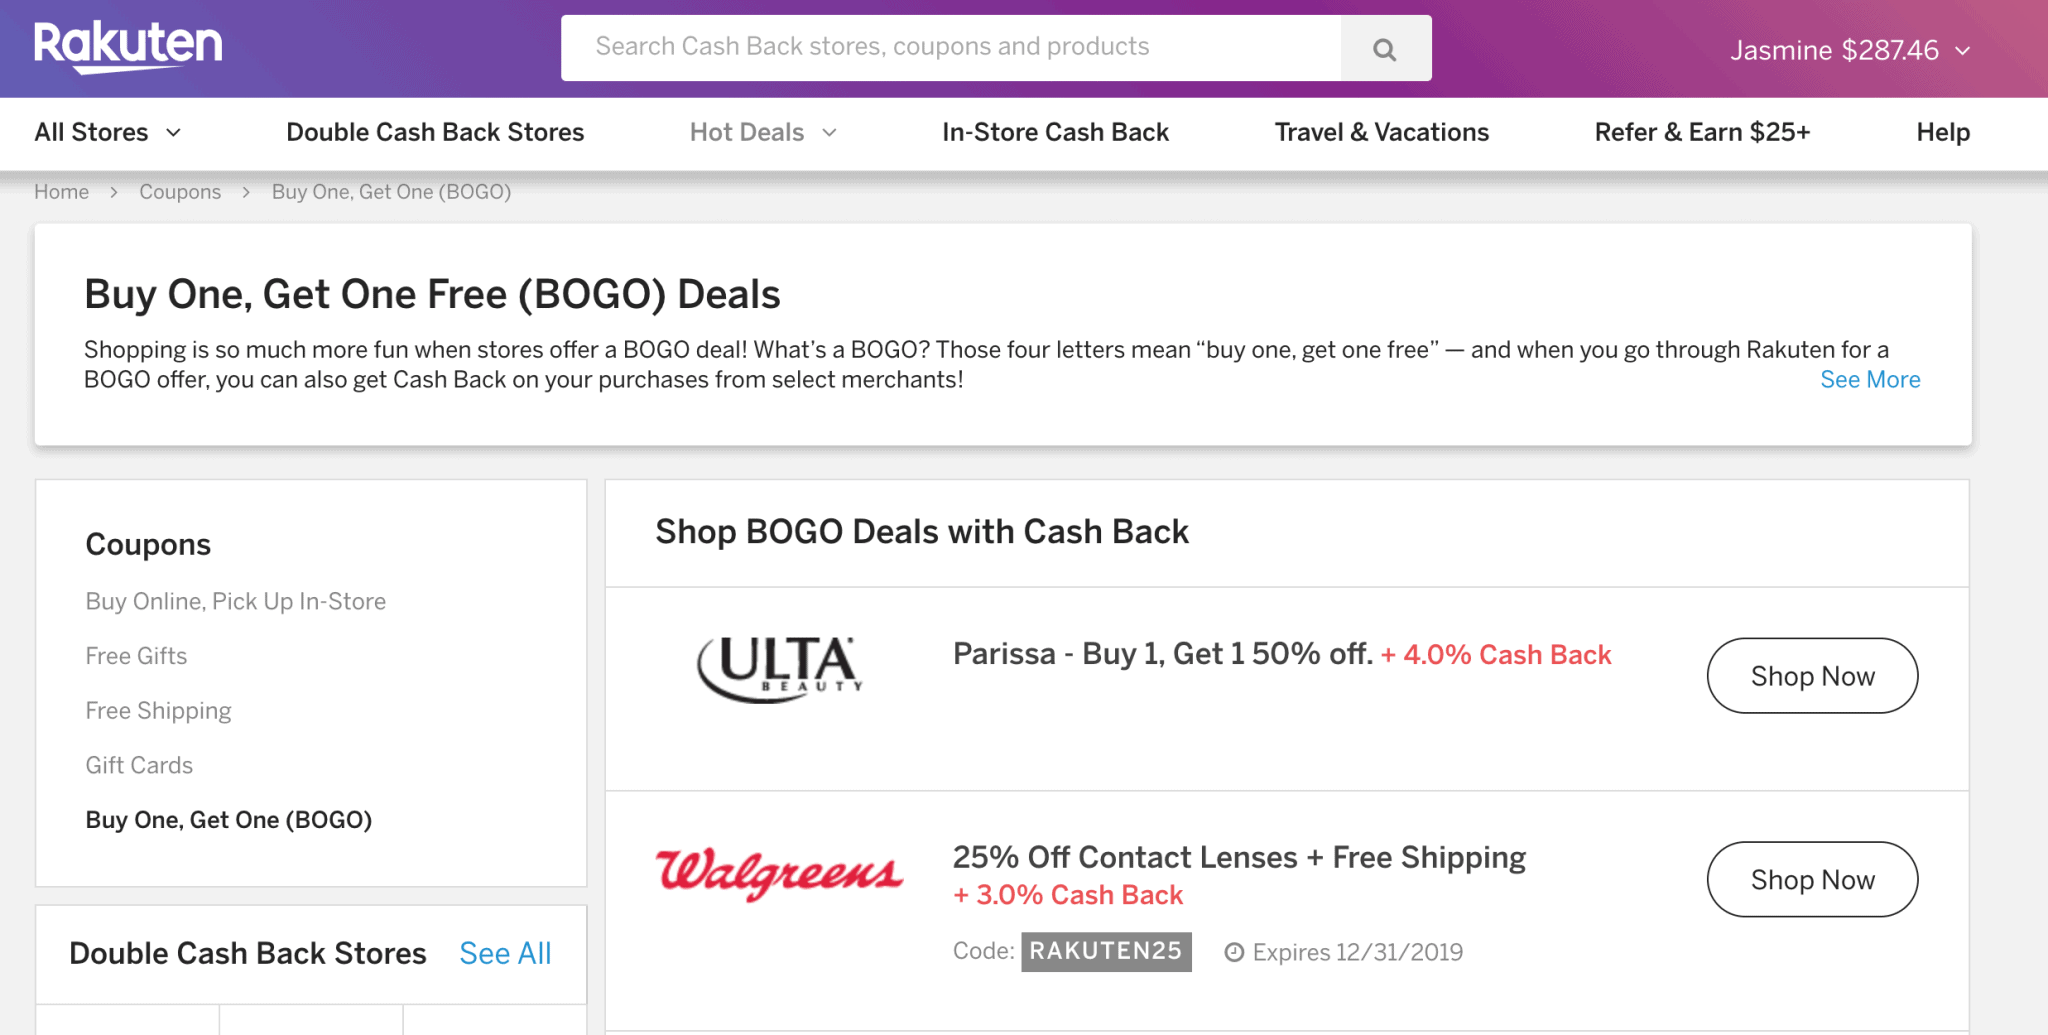Click the clock icon beside the expiration date
This screenshot has height=1035, width=2048.
click(1234, 952)
